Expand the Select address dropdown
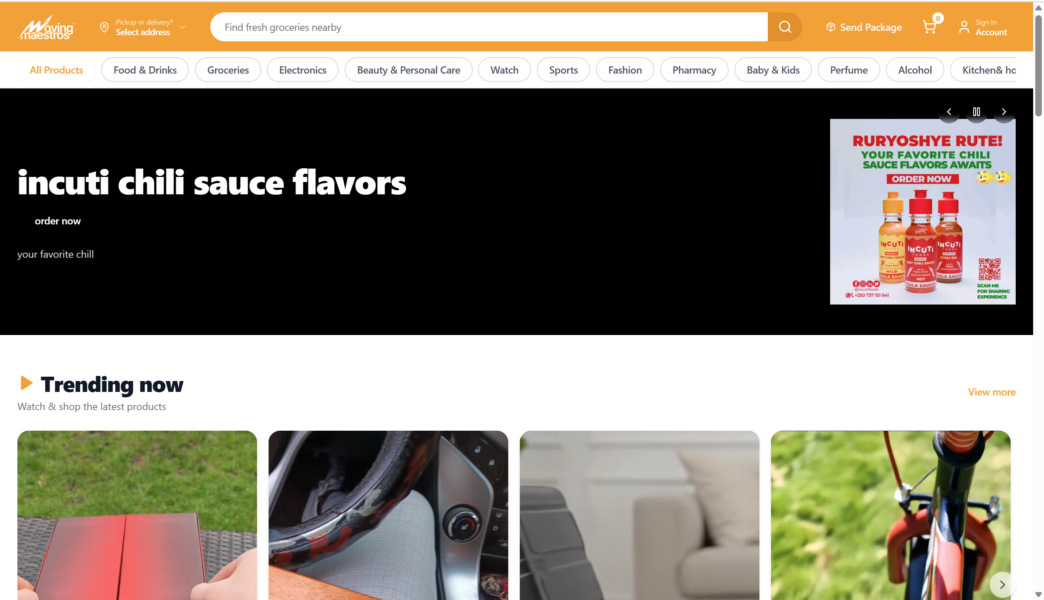 (182, 27)
